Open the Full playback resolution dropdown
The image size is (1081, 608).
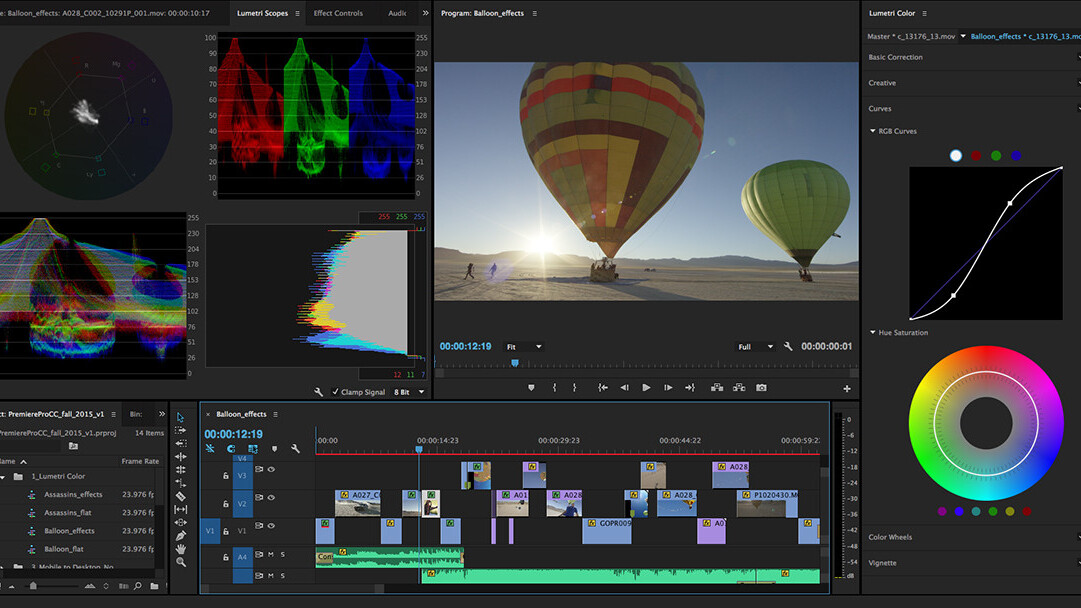(755, 346)
